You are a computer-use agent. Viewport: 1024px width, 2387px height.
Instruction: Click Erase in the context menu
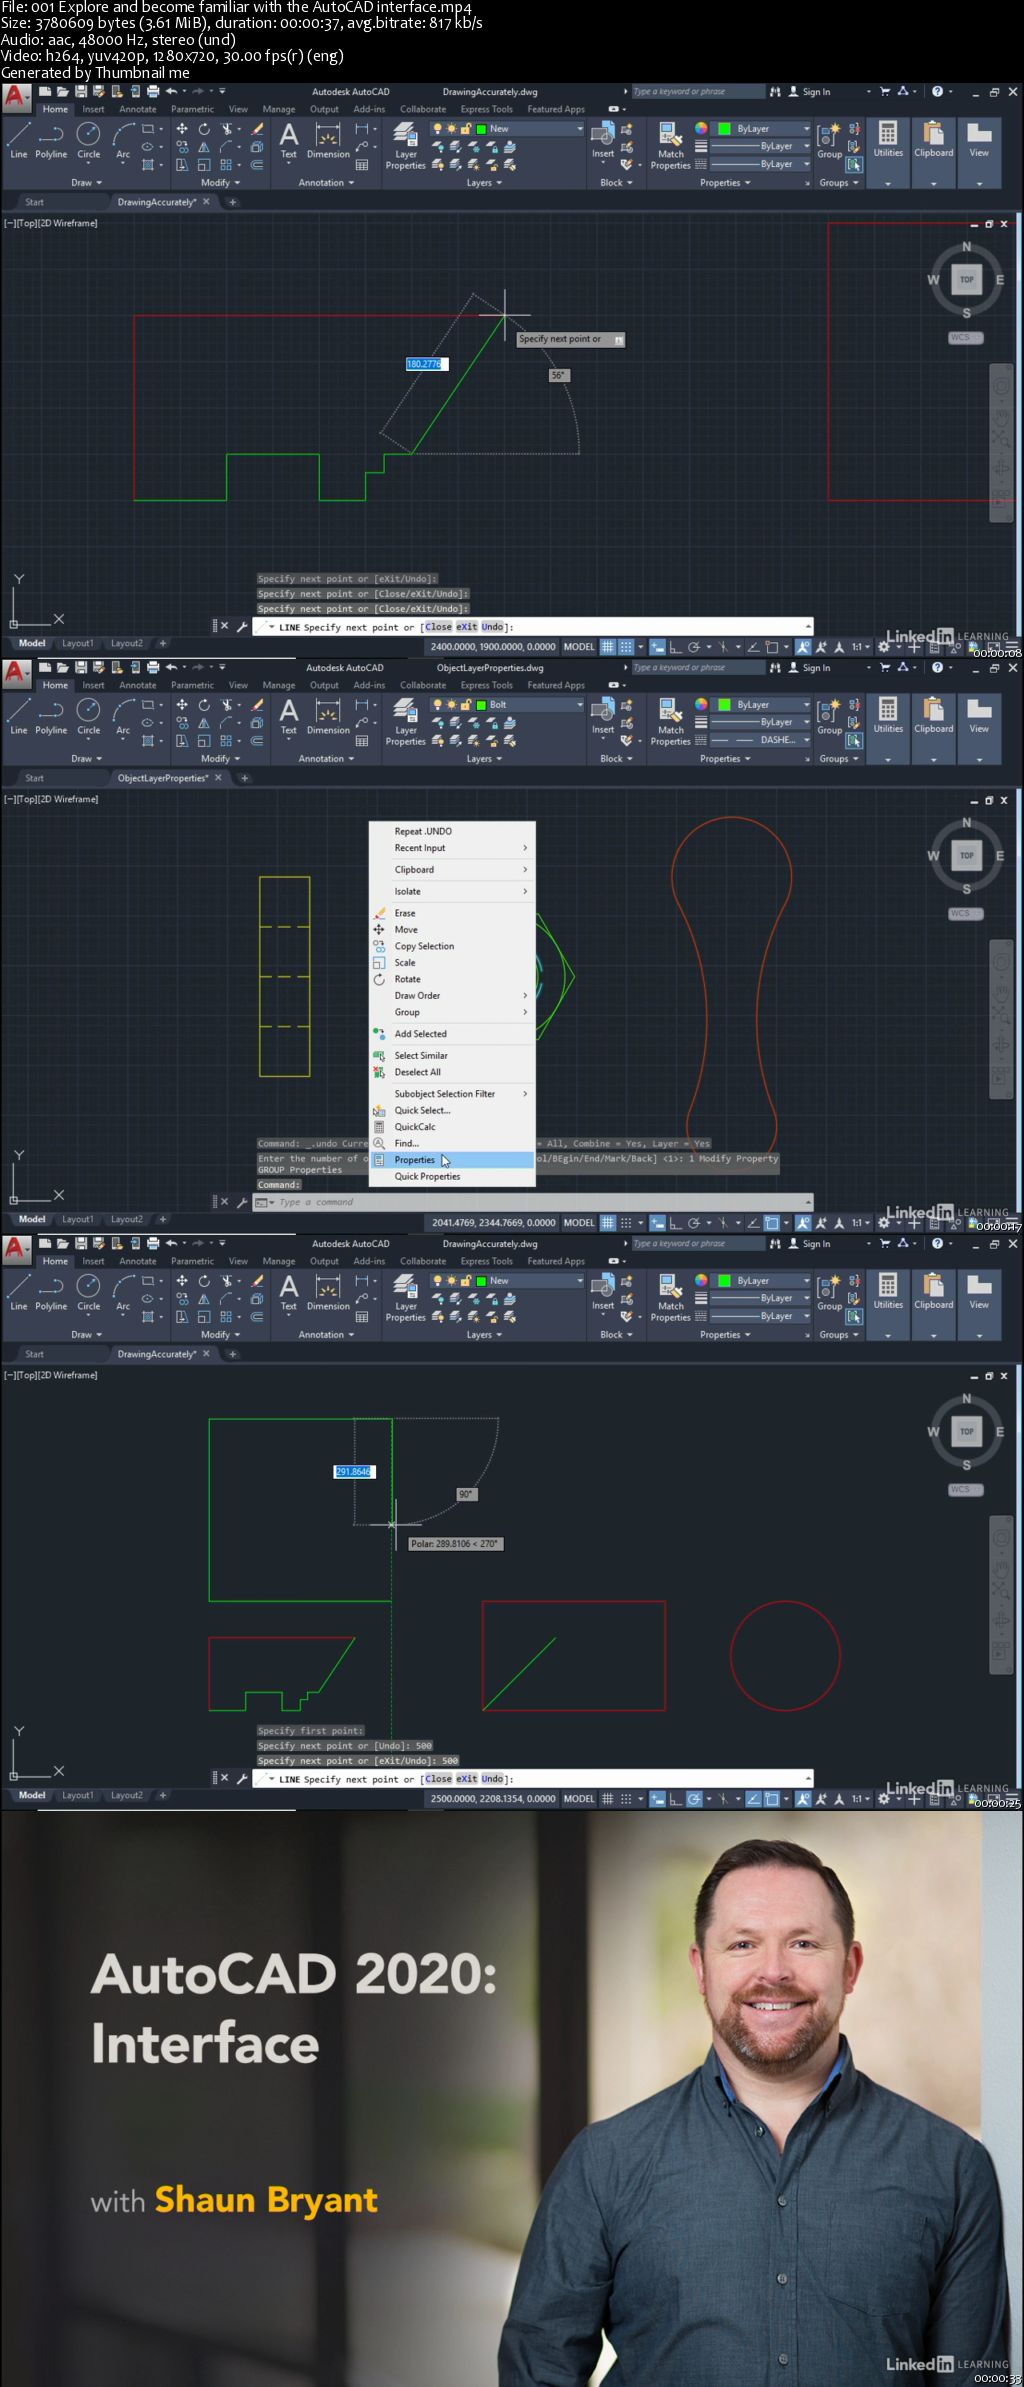[x=405, y=913]
